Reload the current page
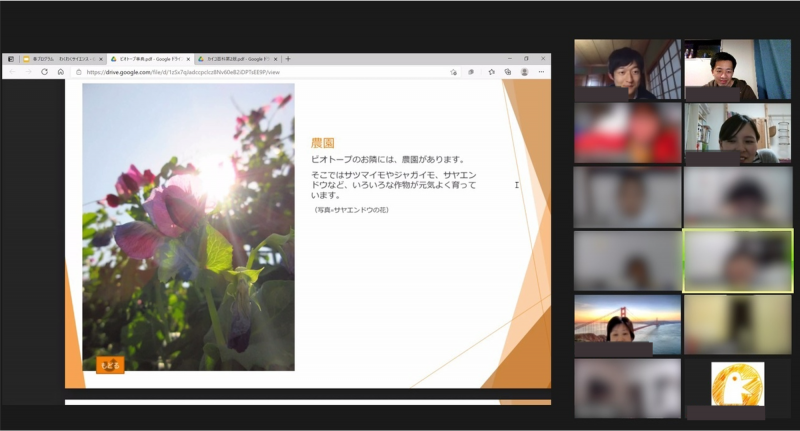 [44, 72]
